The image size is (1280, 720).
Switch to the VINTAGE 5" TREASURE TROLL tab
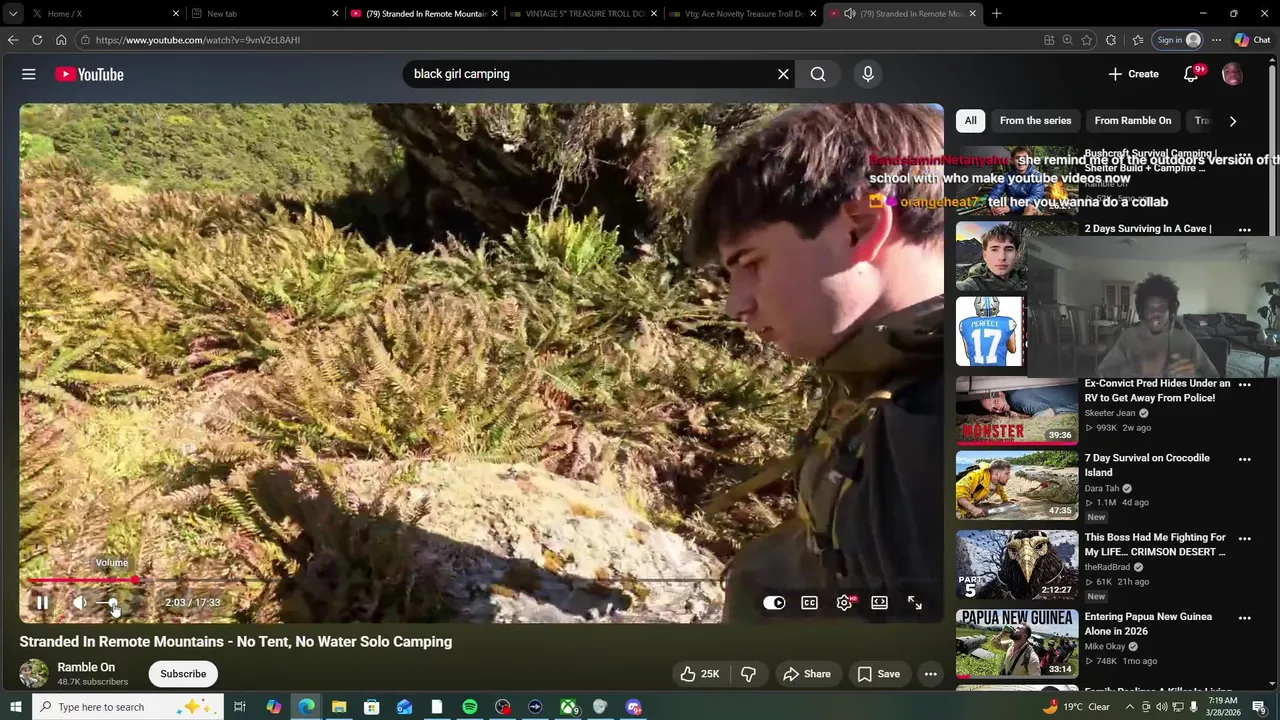[x=583, y=14]
